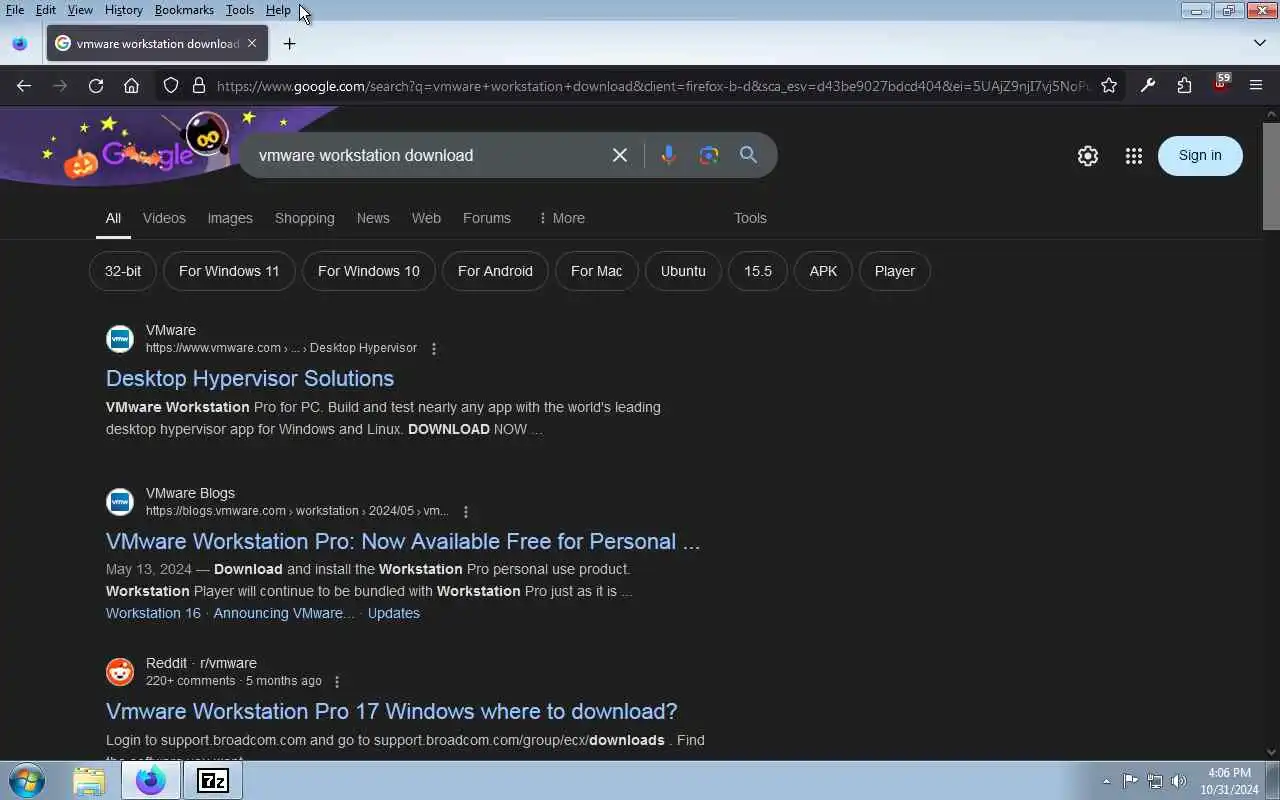1280x800 pixels.
Task: Filter results For Android
Action: 495,271
